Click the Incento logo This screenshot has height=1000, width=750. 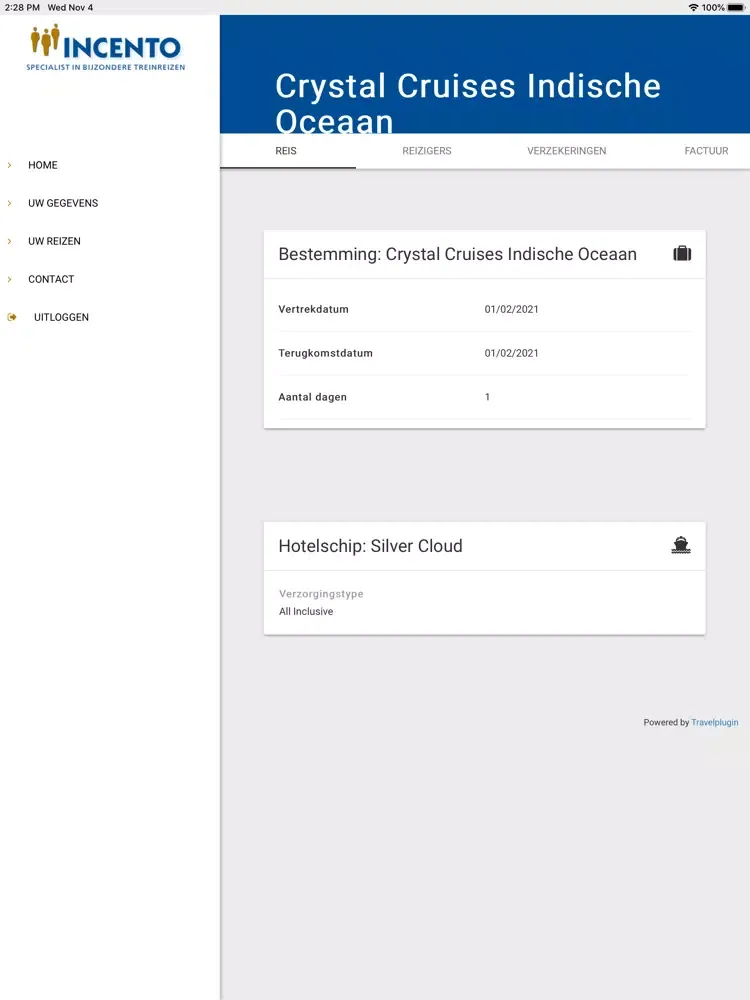pos(106,47)
